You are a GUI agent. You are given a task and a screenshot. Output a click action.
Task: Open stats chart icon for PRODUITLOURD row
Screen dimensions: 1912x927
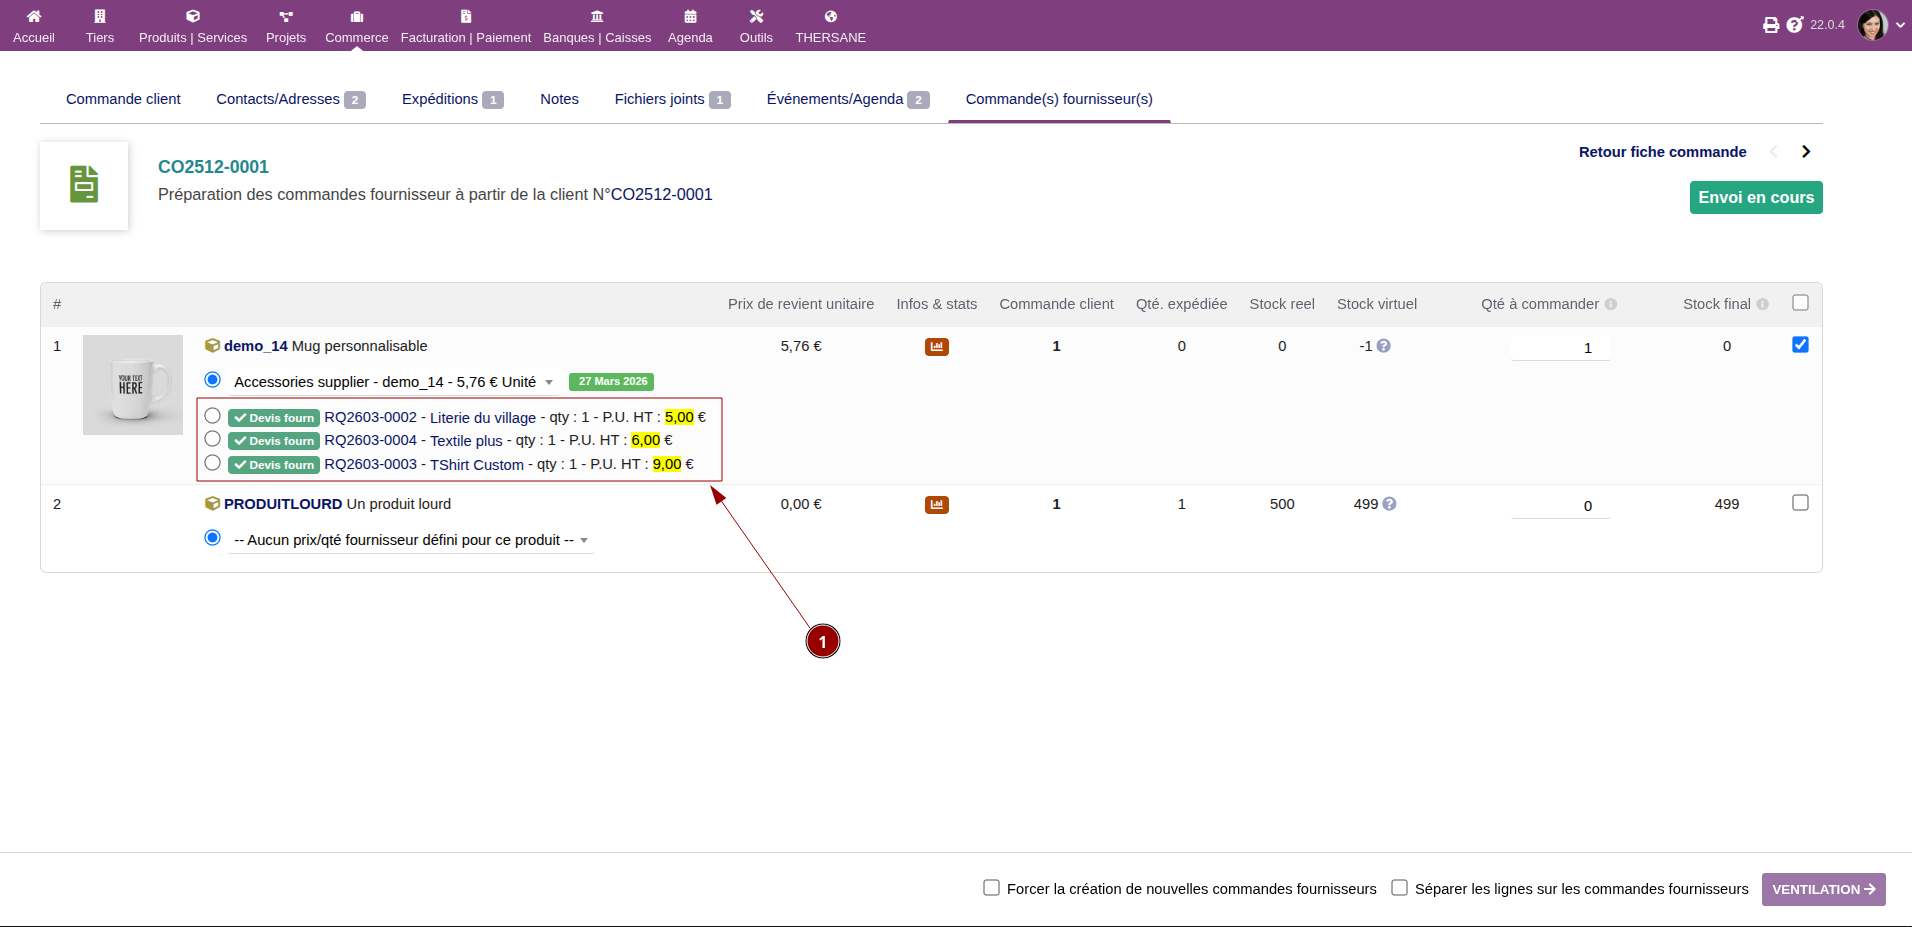pos(936,505)
